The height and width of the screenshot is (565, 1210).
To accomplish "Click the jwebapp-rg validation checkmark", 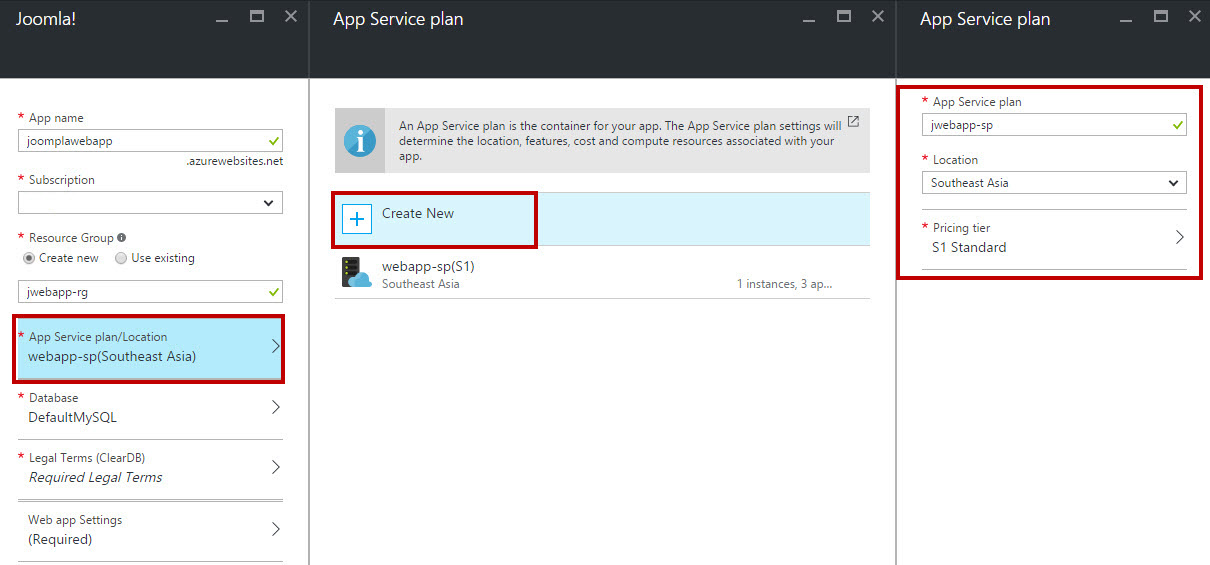I will coord(274,291).
